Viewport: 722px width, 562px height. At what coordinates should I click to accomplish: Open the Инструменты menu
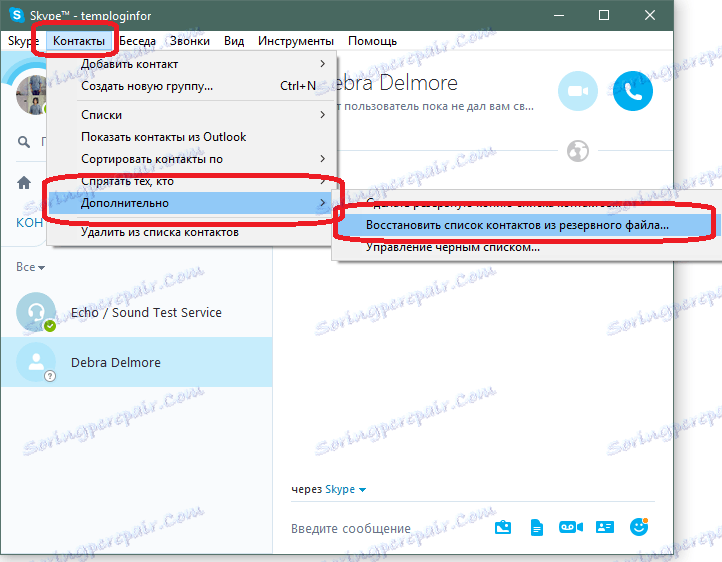click(296, 41)
